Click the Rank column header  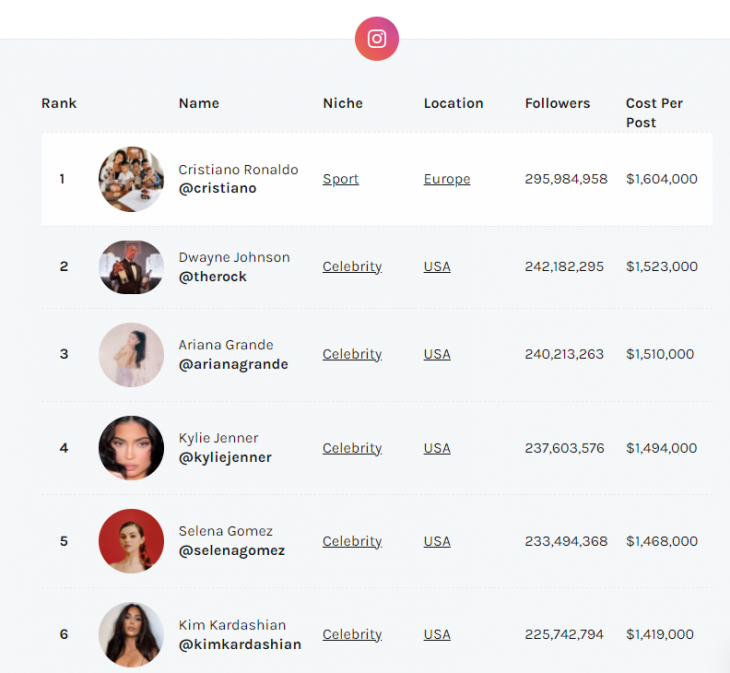tap(59, 103)
